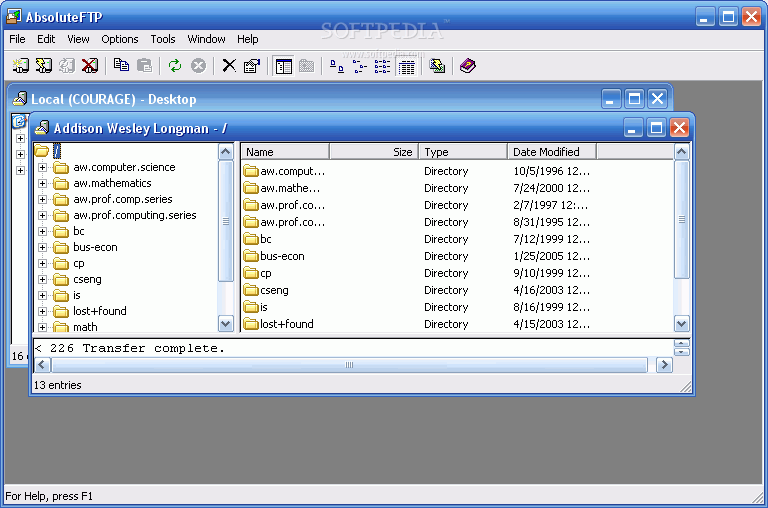The height and width of the screenshot is (508, 768).
Task: Click the New connection toolbar icon
Action: point(21,66)
